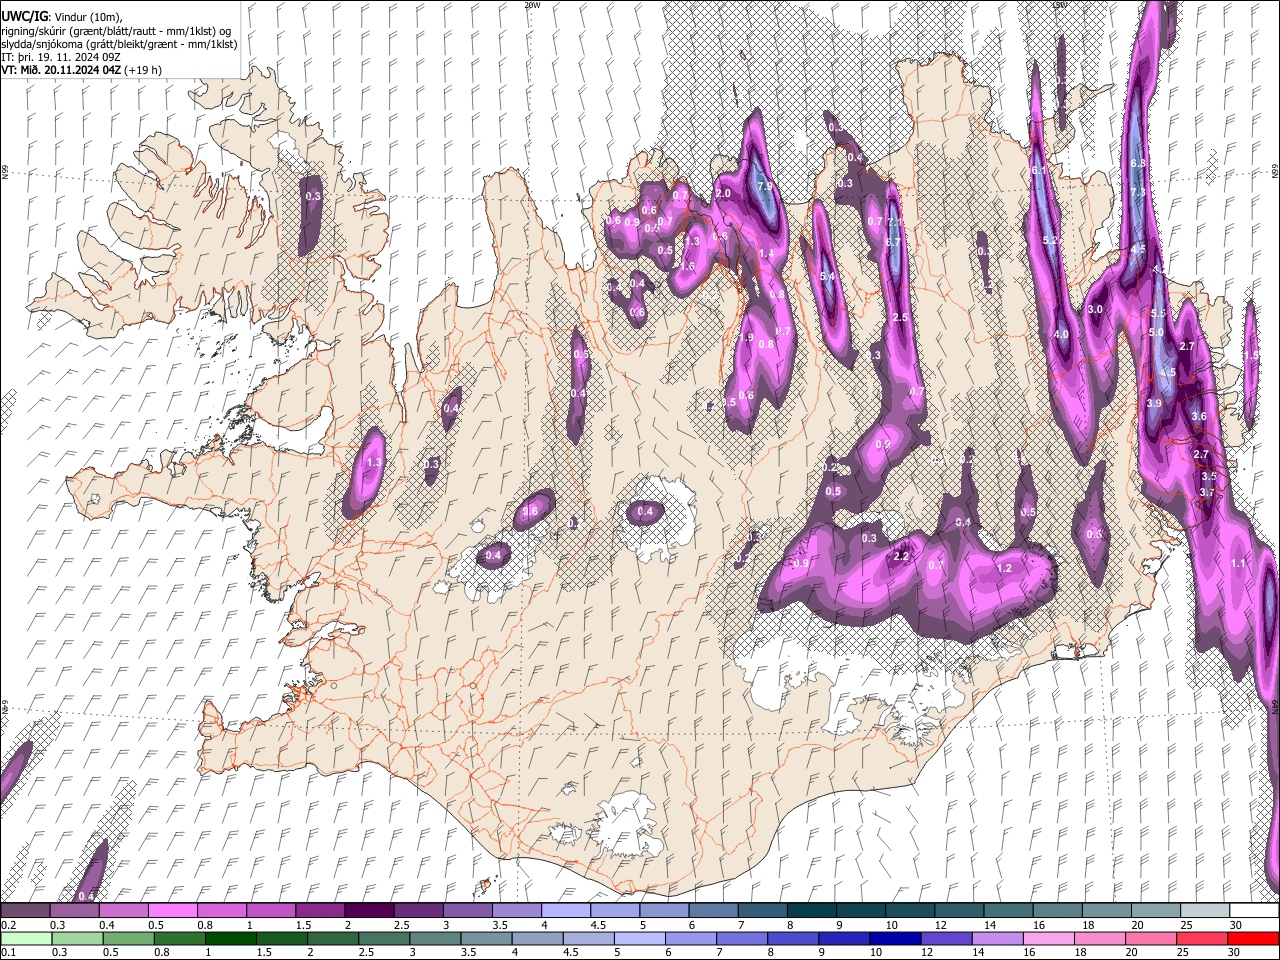Pick the darkest purple 2 snow-scale swatch
This screenshot has width=1280, height=960.
pyautogui.click(x=368, y=911)
